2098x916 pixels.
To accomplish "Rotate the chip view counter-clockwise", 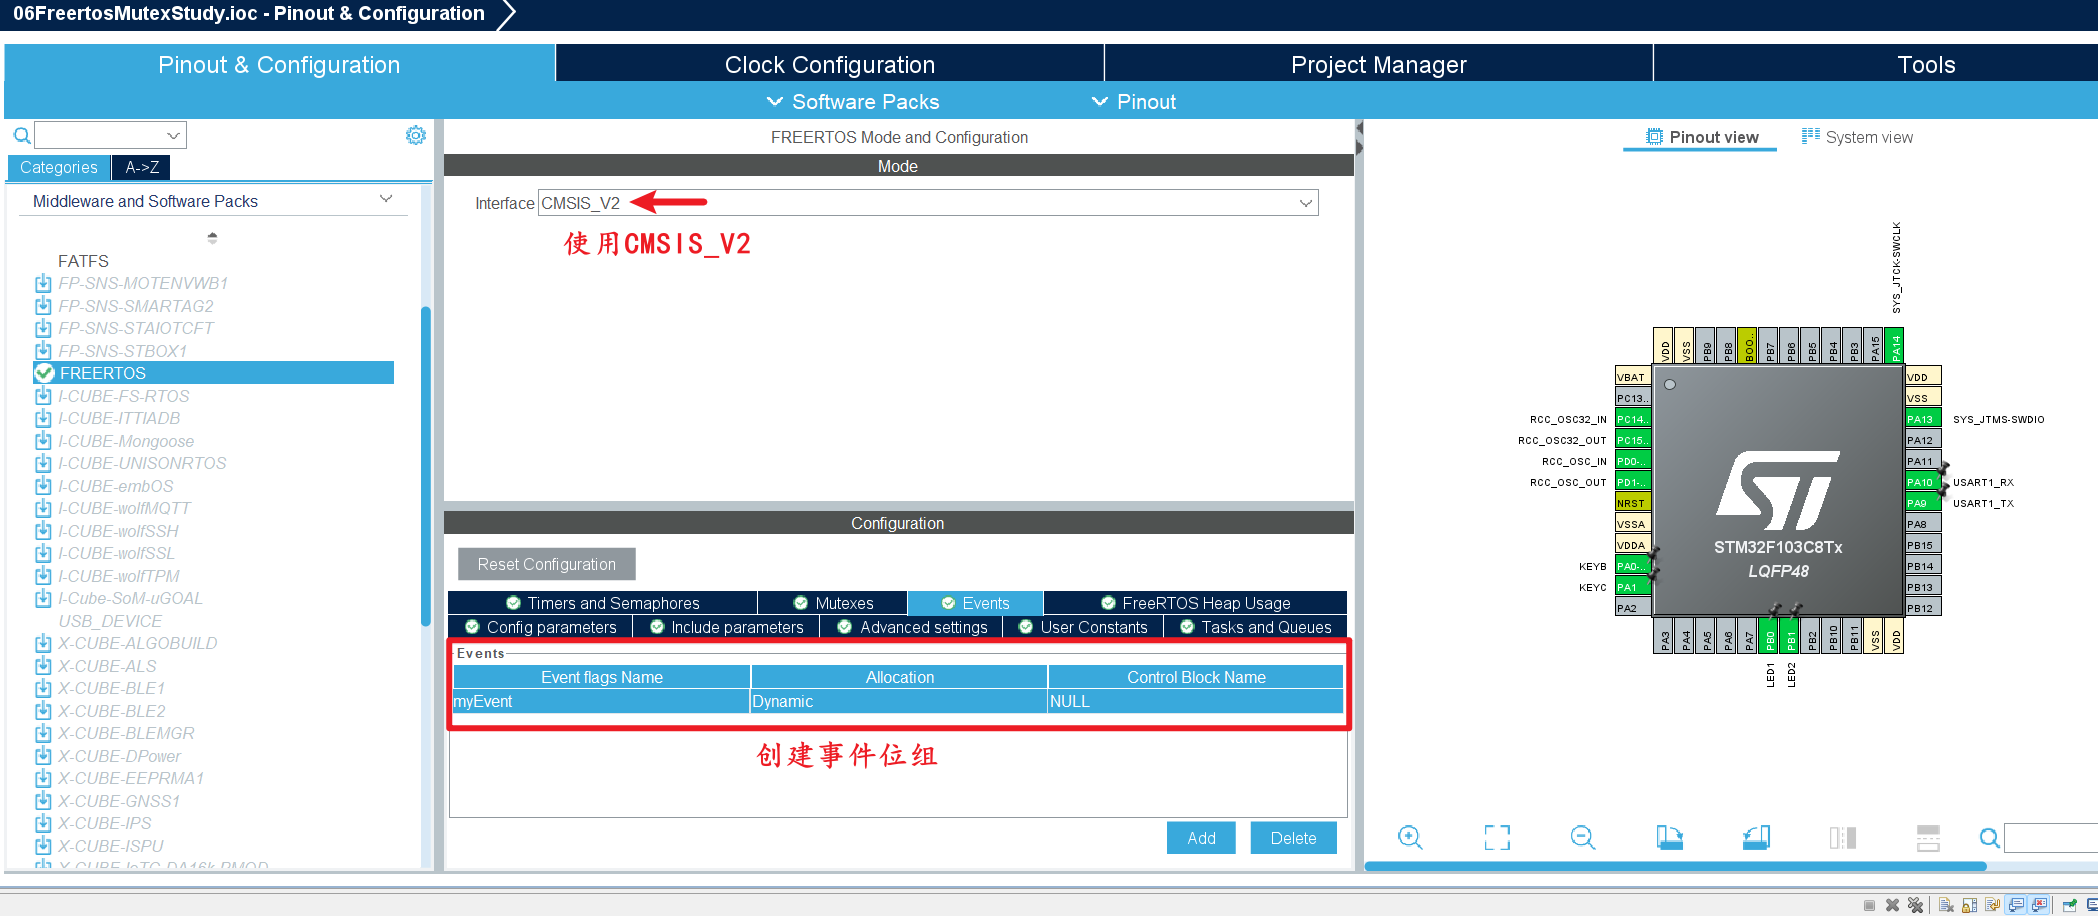I will pyautogui.click(x=1757, y=837).
